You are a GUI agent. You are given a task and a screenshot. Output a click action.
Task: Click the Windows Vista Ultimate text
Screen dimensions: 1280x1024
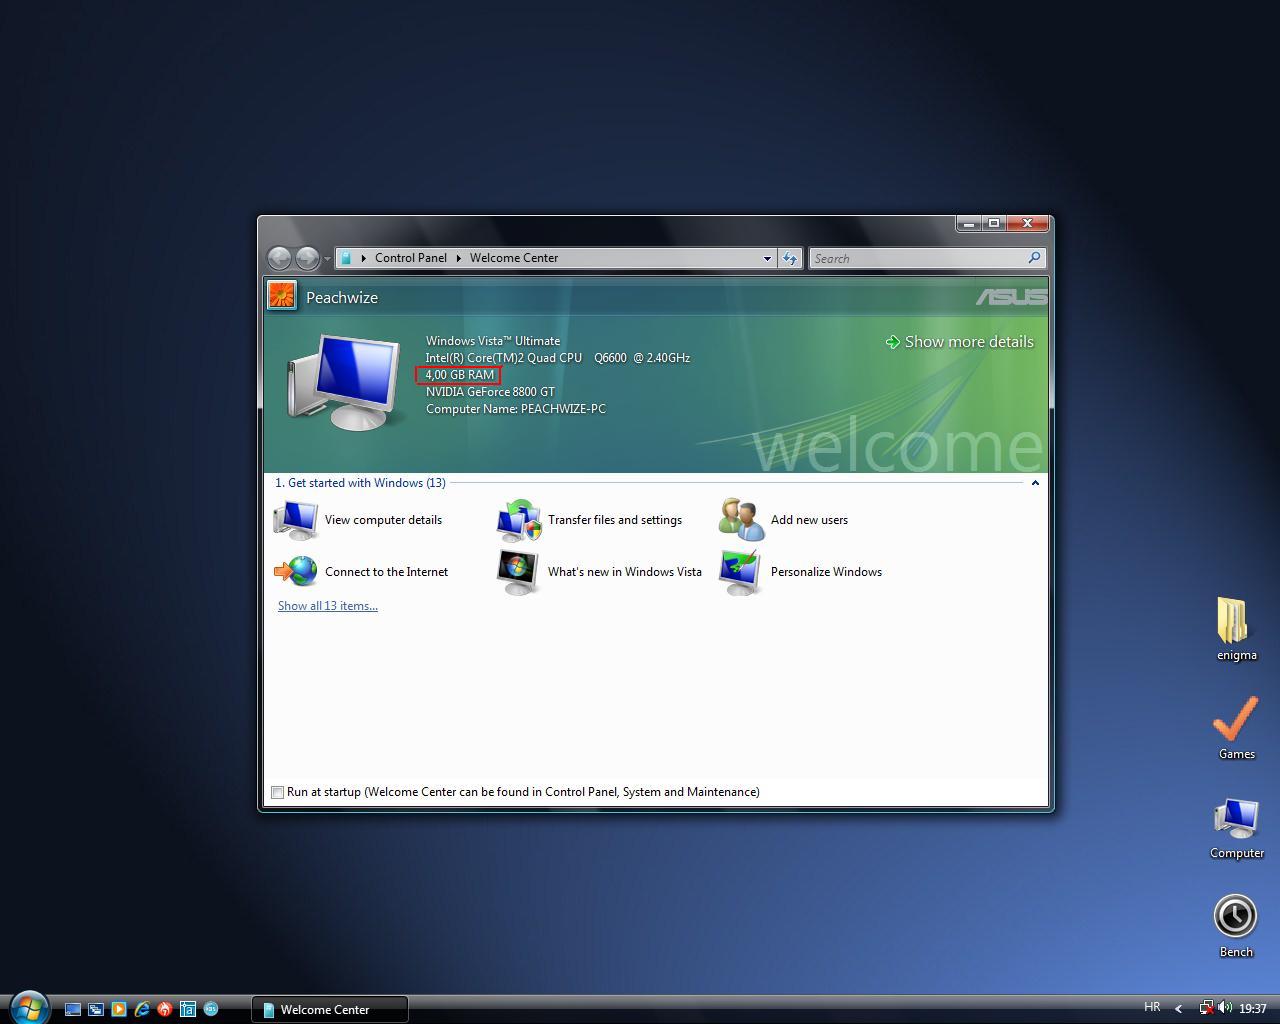click(493, 341)
